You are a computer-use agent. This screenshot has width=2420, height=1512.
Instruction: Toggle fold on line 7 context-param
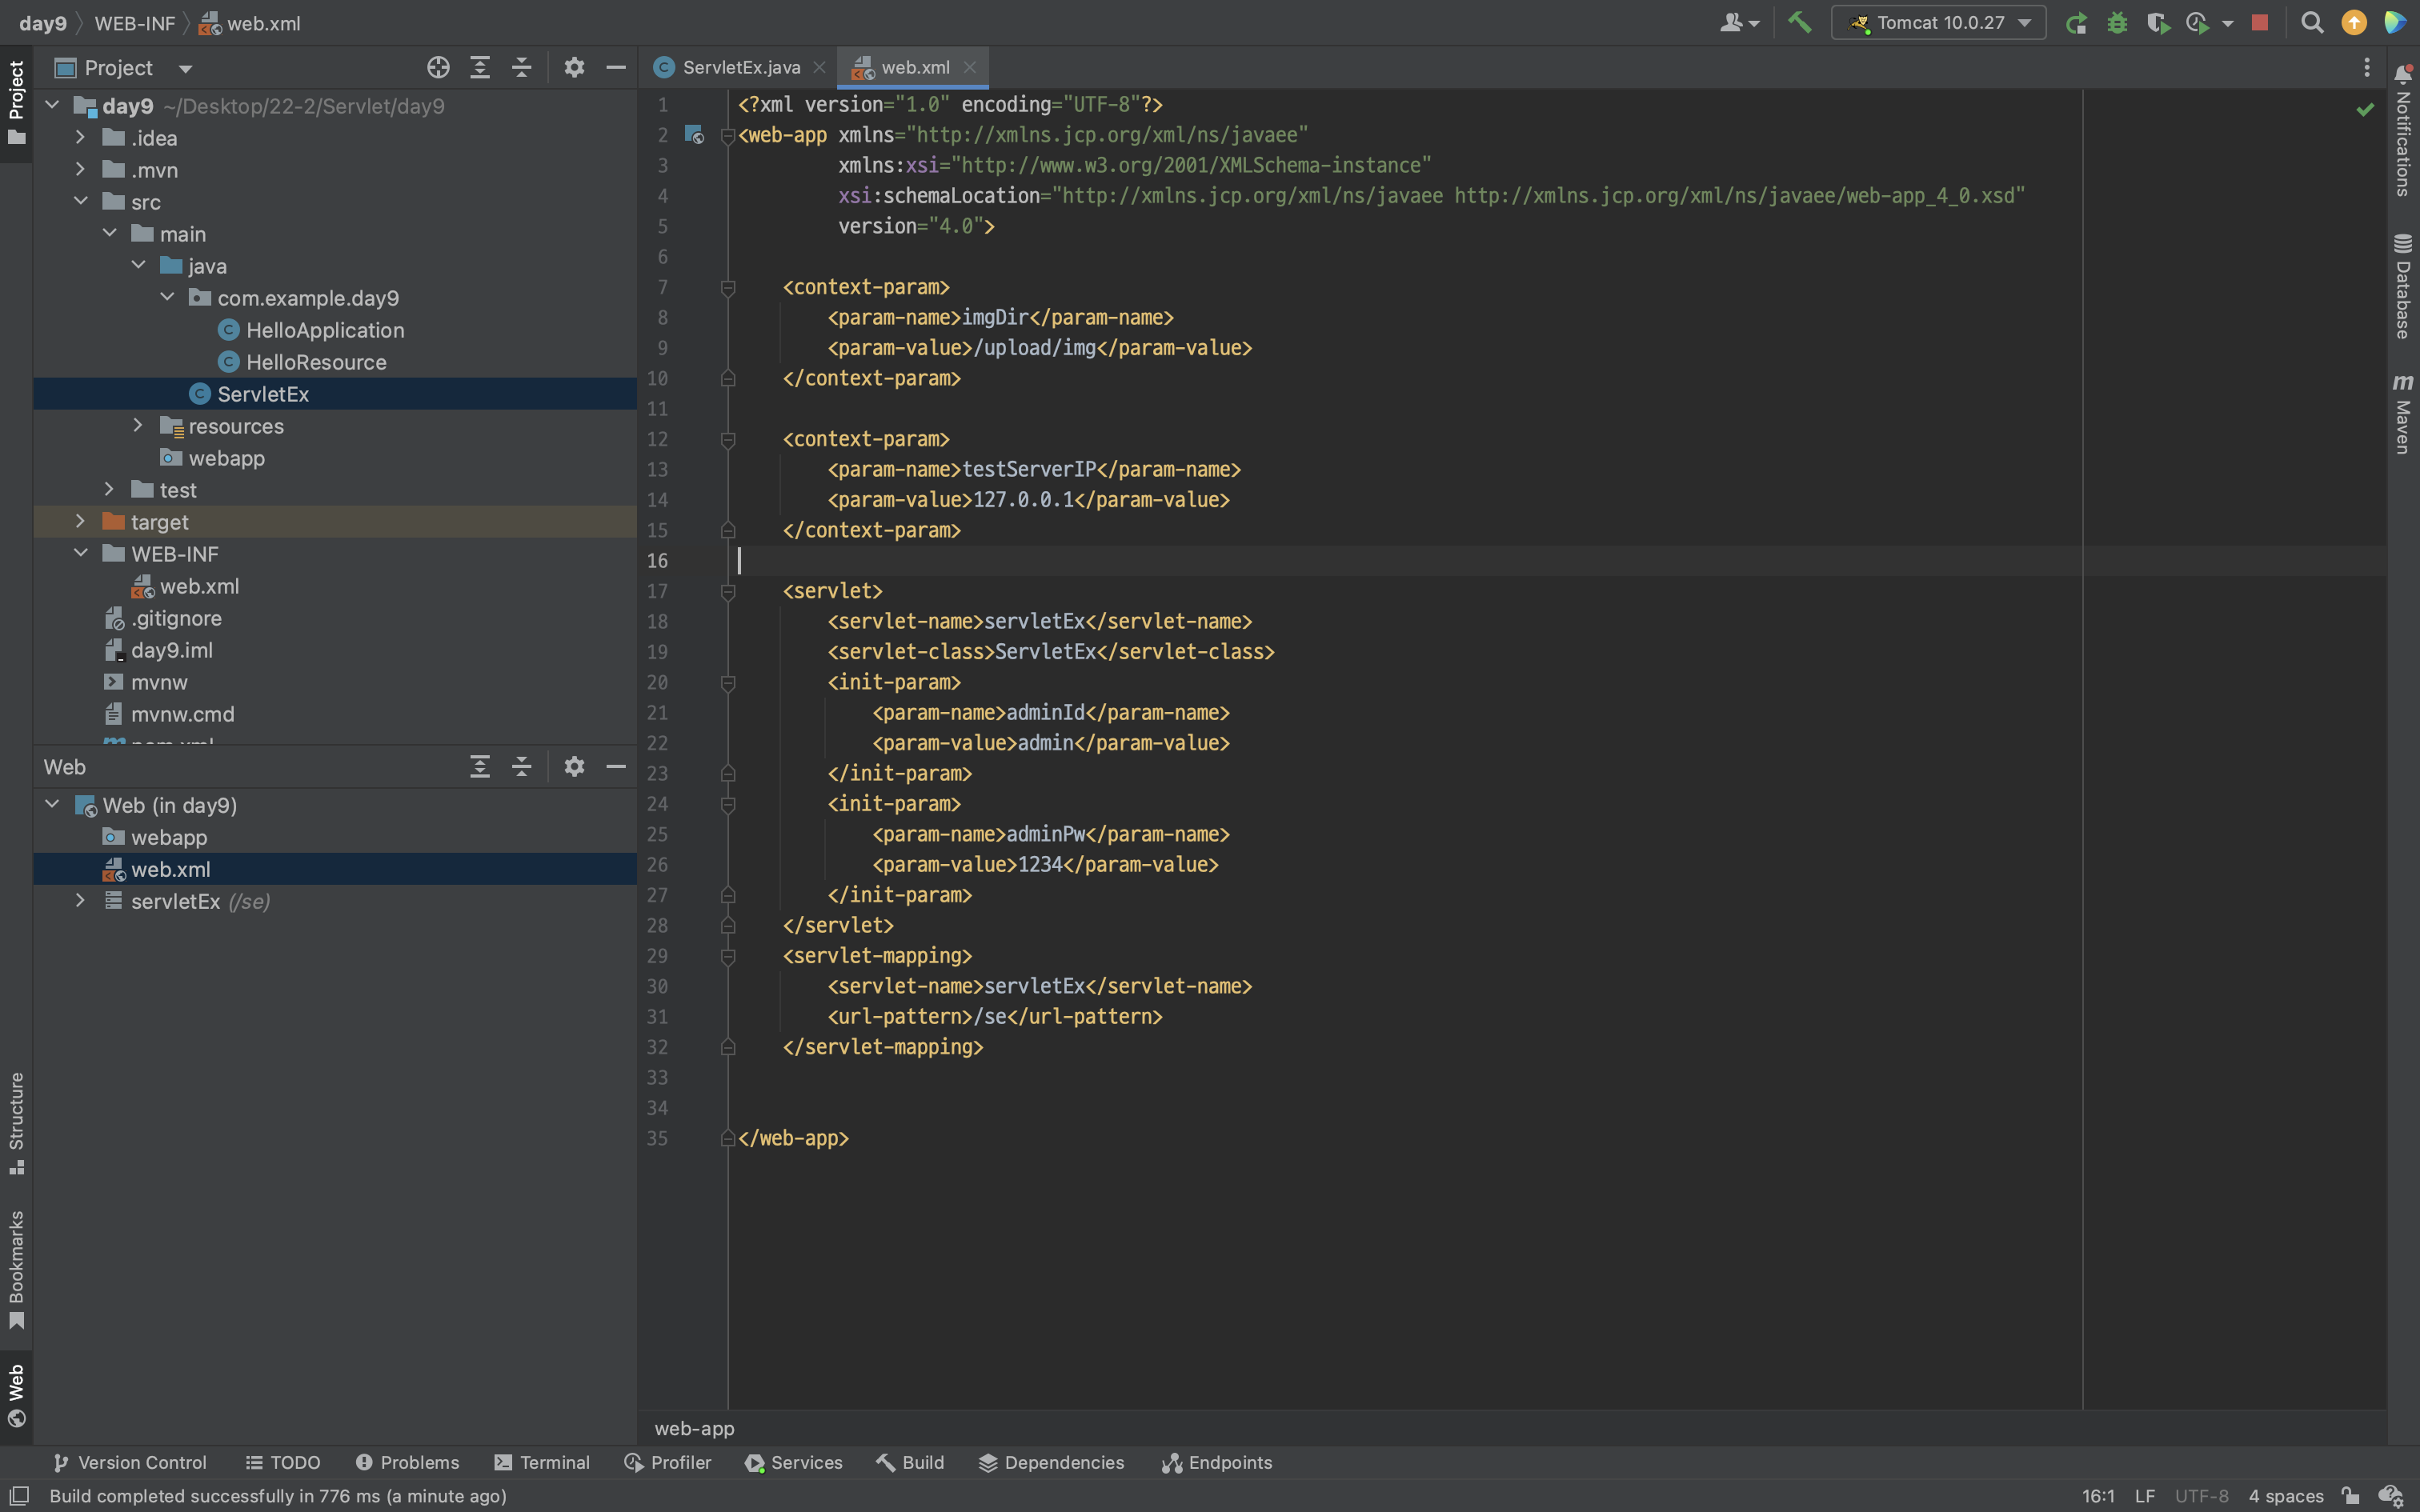[x=728, y=288]
